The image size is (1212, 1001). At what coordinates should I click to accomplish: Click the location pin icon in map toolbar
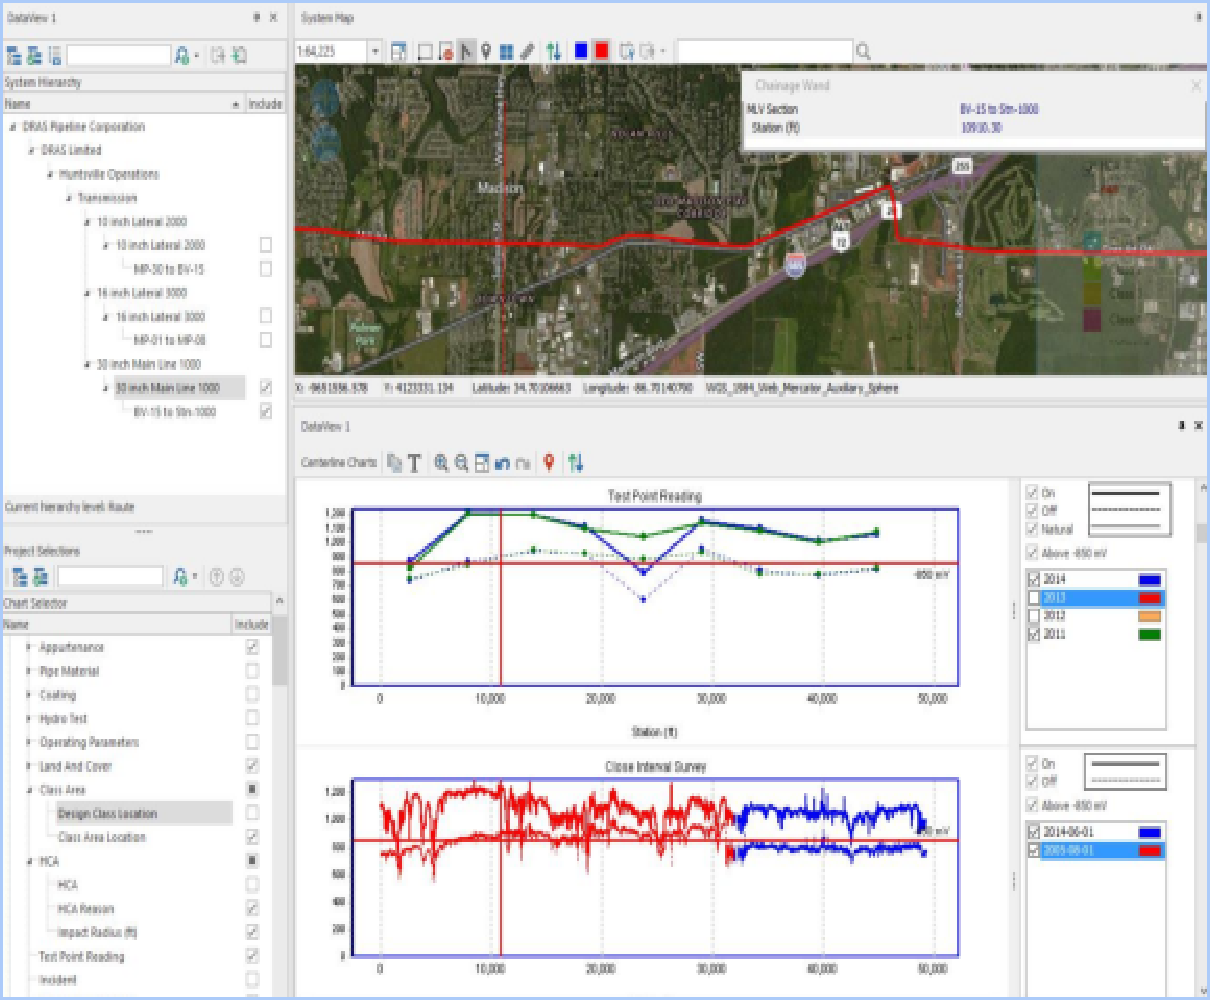coord(486,52)
